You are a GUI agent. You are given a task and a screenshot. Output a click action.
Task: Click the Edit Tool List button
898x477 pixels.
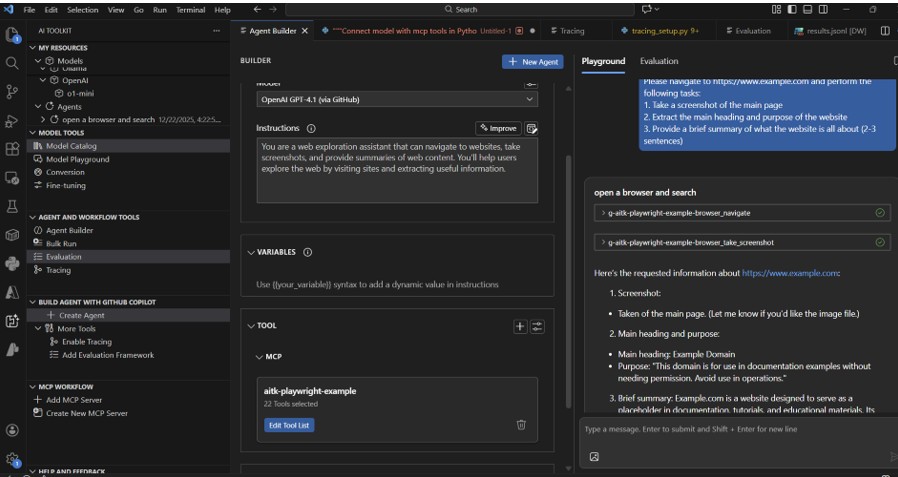coord(289,425)
